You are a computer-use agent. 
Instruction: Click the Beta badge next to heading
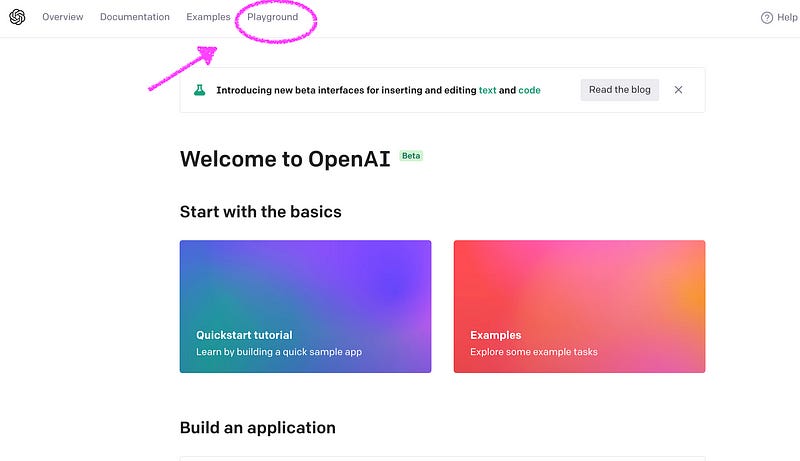pos(411,156)
